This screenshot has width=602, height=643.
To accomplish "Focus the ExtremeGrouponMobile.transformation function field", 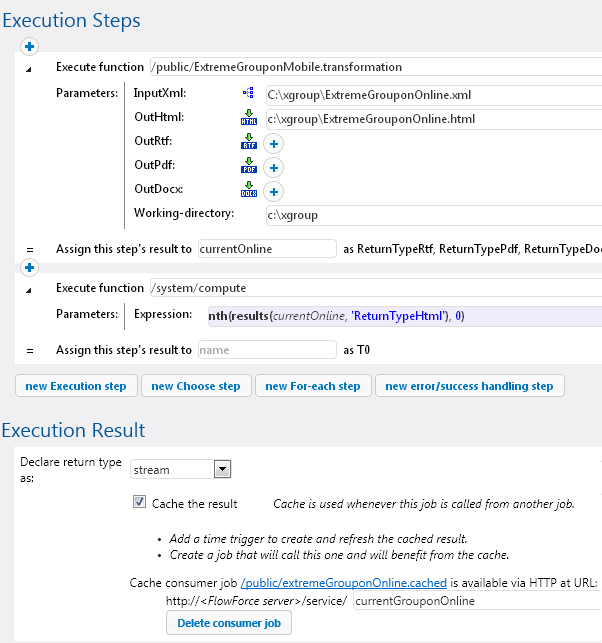I will (376, 67).
